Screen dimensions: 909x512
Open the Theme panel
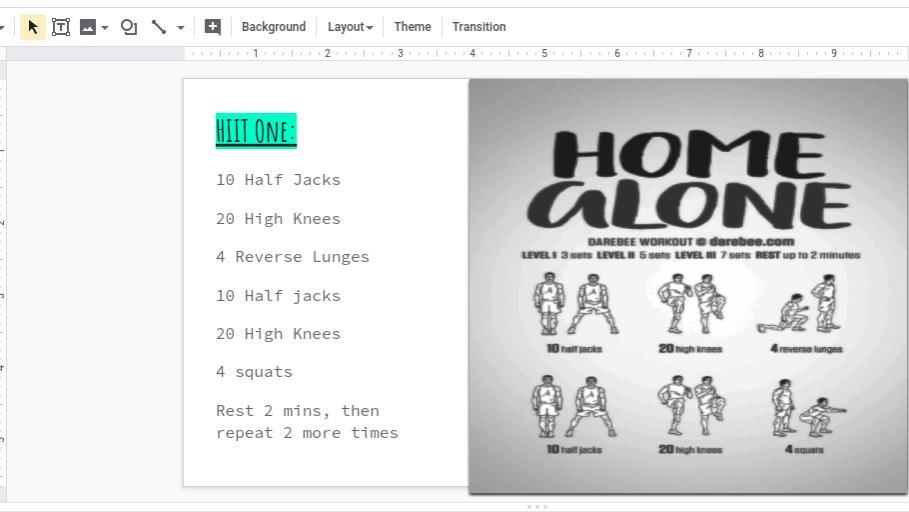click(x=412, y=27)
